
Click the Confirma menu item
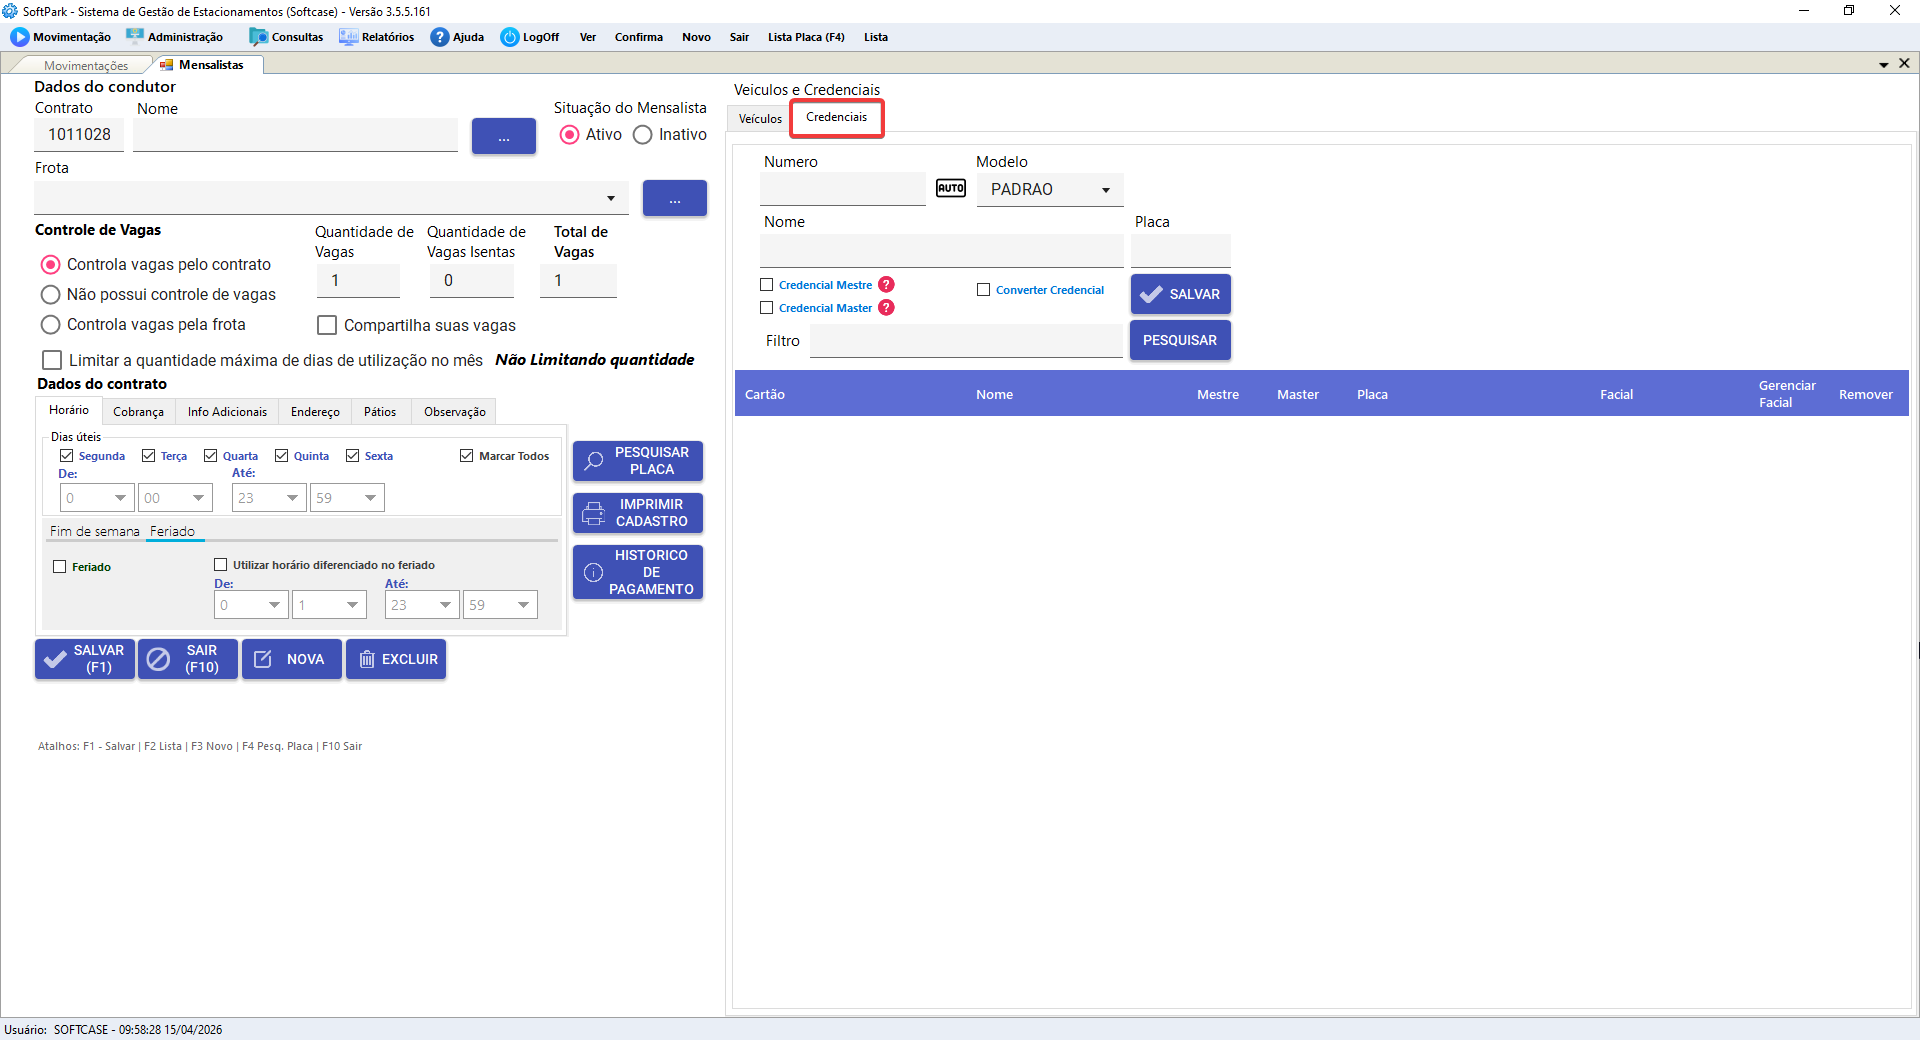pos(639,37)
